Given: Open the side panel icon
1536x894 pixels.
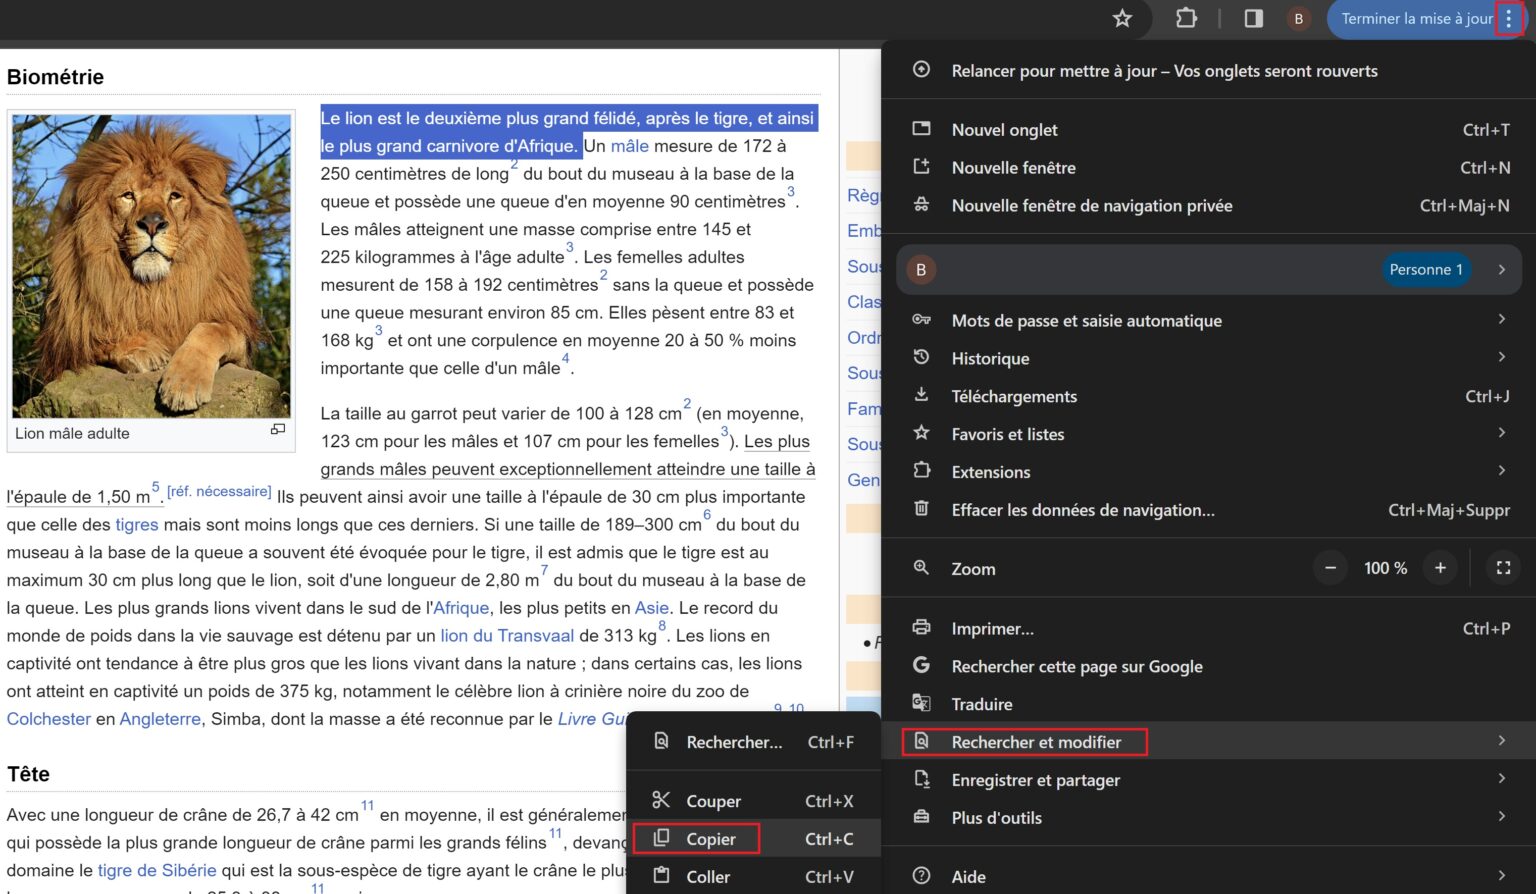Looking at the screenshot, I should pyautogui.click(x=1251, y=18).
